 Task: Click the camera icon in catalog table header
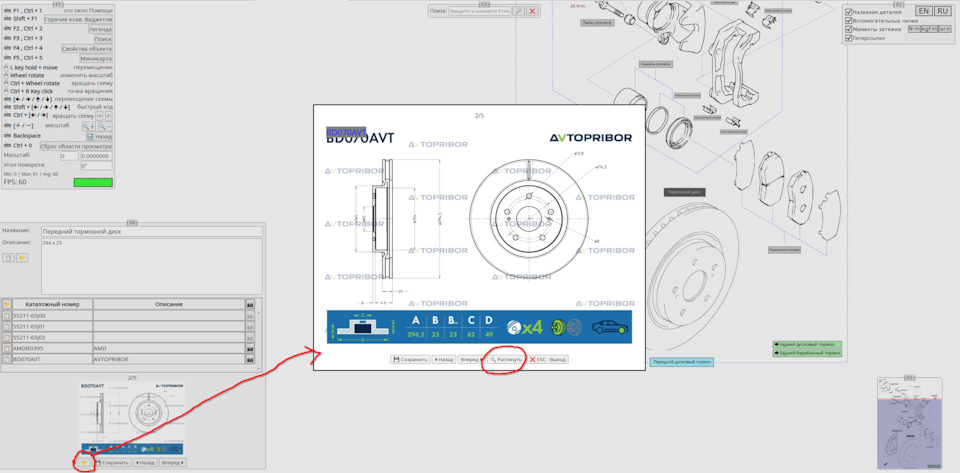click(250, 304)
